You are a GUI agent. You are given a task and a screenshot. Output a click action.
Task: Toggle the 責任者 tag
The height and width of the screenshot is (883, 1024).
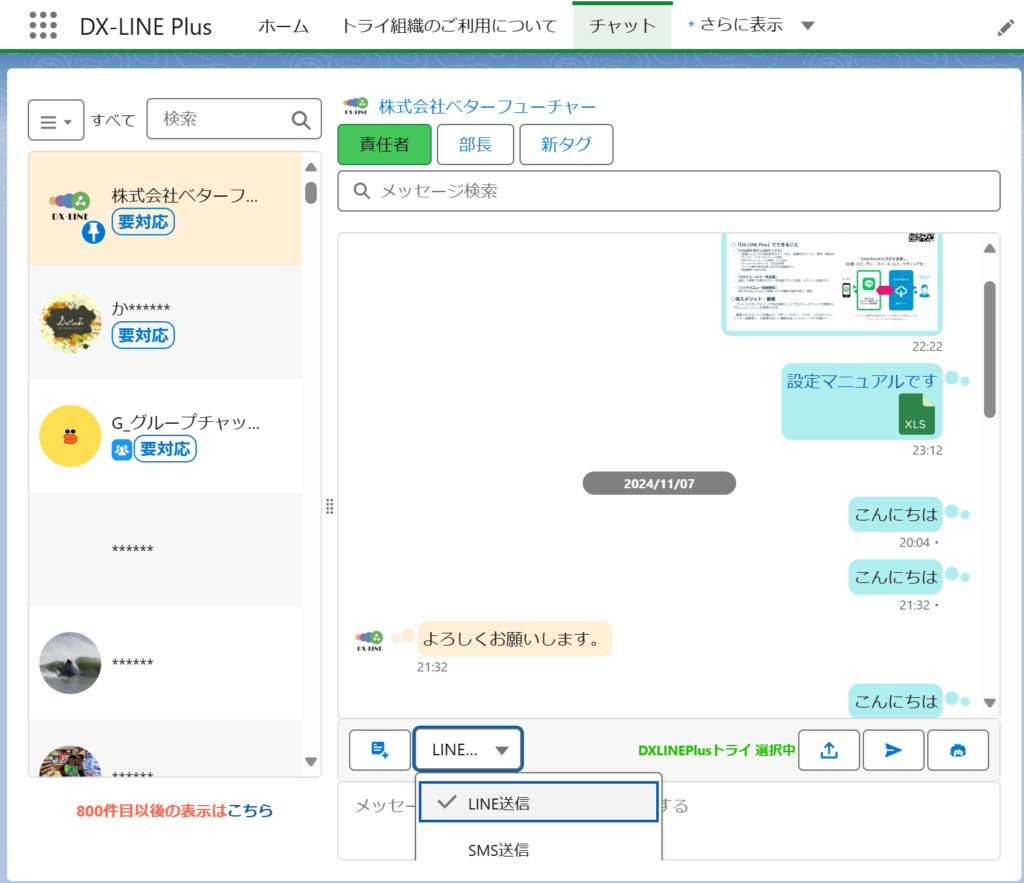(x=384, y=144)
